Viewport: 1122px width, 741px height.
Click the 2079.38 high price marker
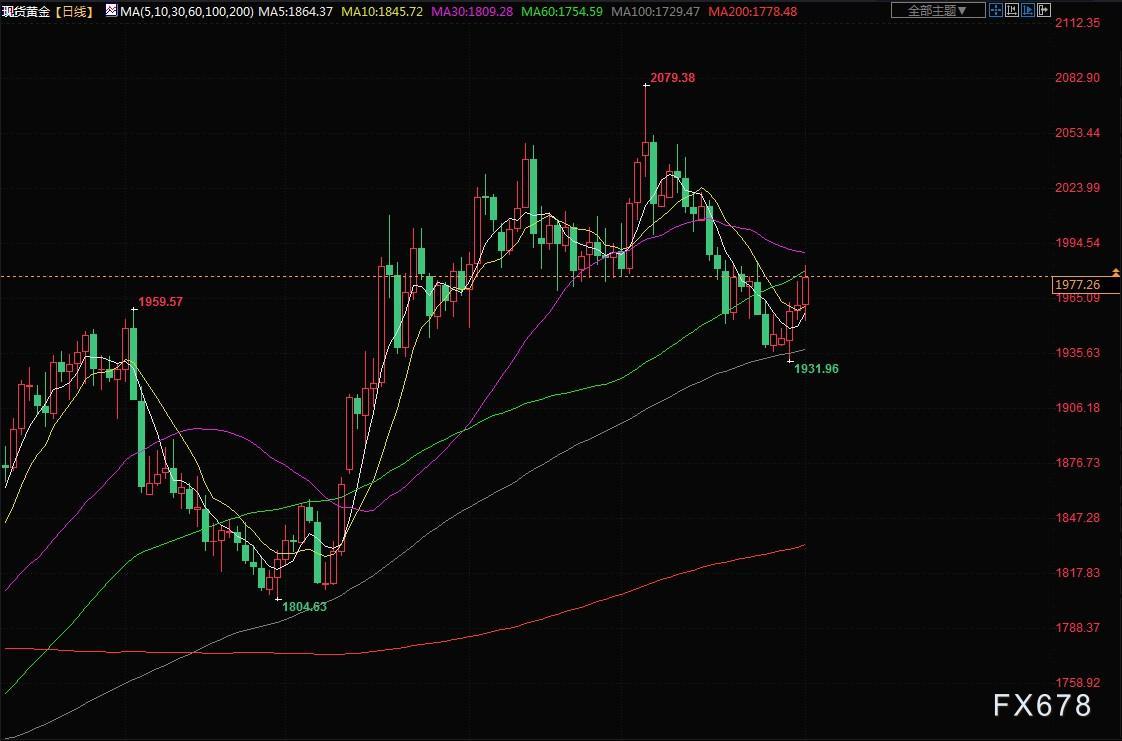point(673,77)
